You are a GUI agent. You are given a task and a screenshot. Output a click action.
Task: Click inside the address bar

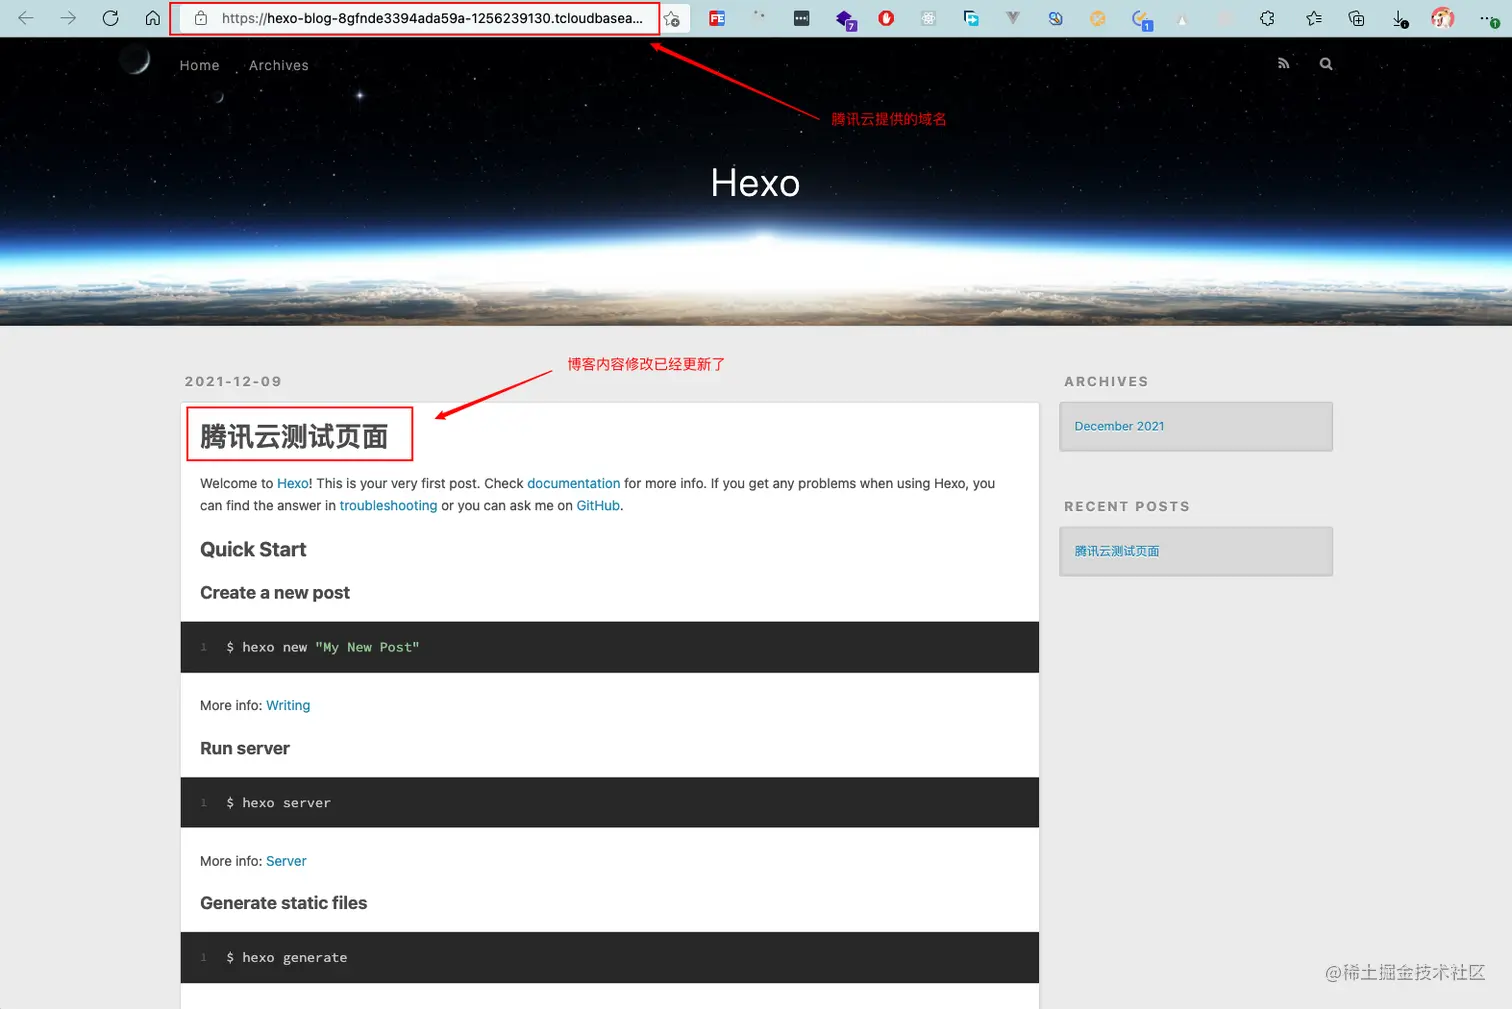click(420, 17)
